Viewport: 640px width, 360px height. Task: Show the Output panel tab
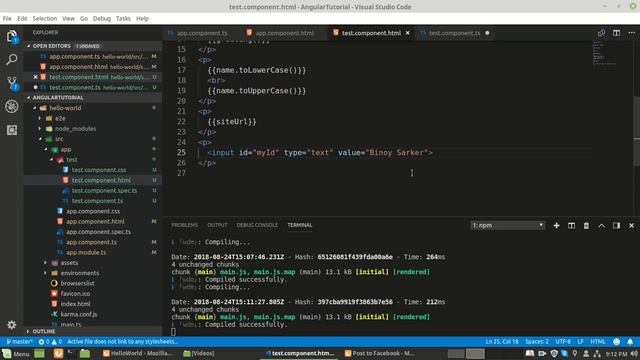pyautogui.click(x=217, y=225)
